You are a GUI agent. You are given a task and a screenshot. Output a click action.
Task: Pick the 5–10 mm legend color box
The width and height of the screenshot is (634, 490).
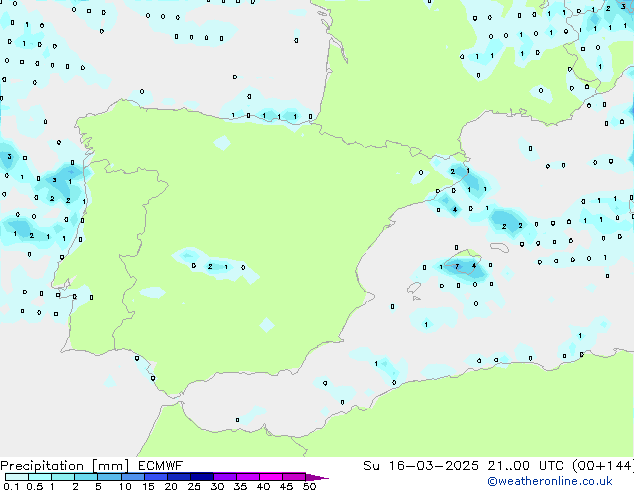pyautogui.click(x=109, y=477)
